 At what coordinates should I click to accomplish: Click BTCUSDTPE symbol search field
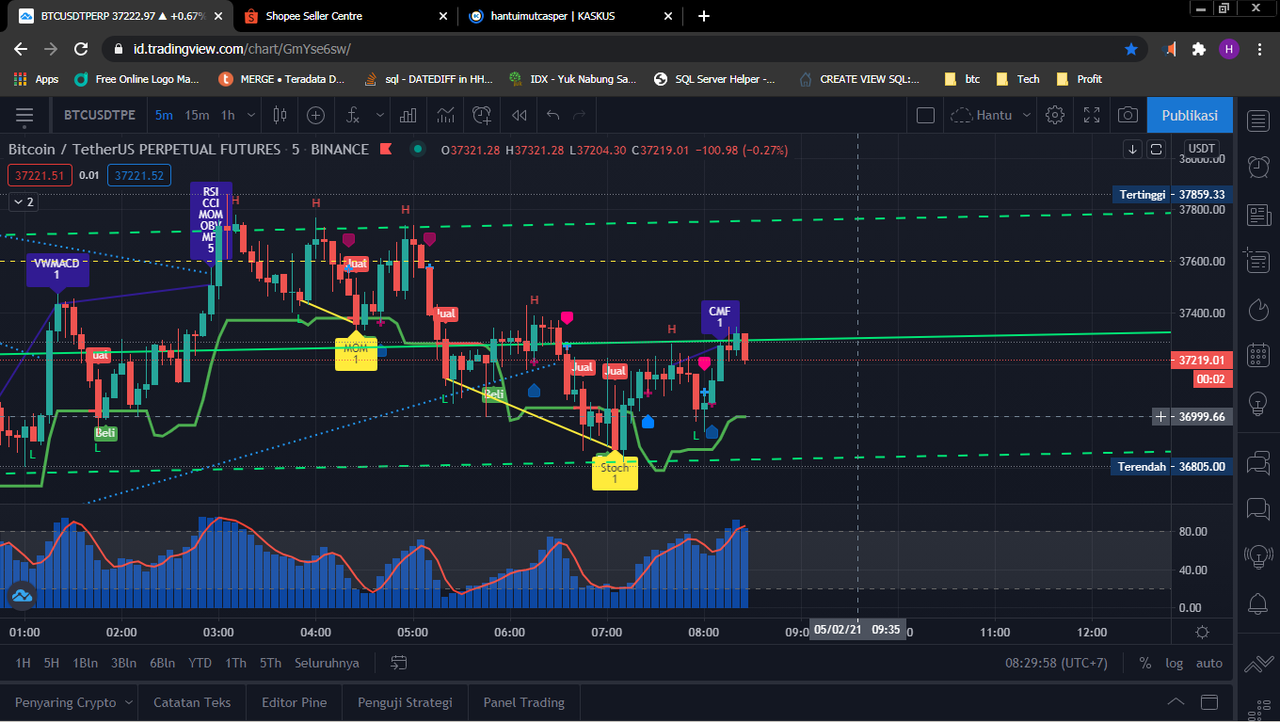pyautogui.click(x=99, y=115)
